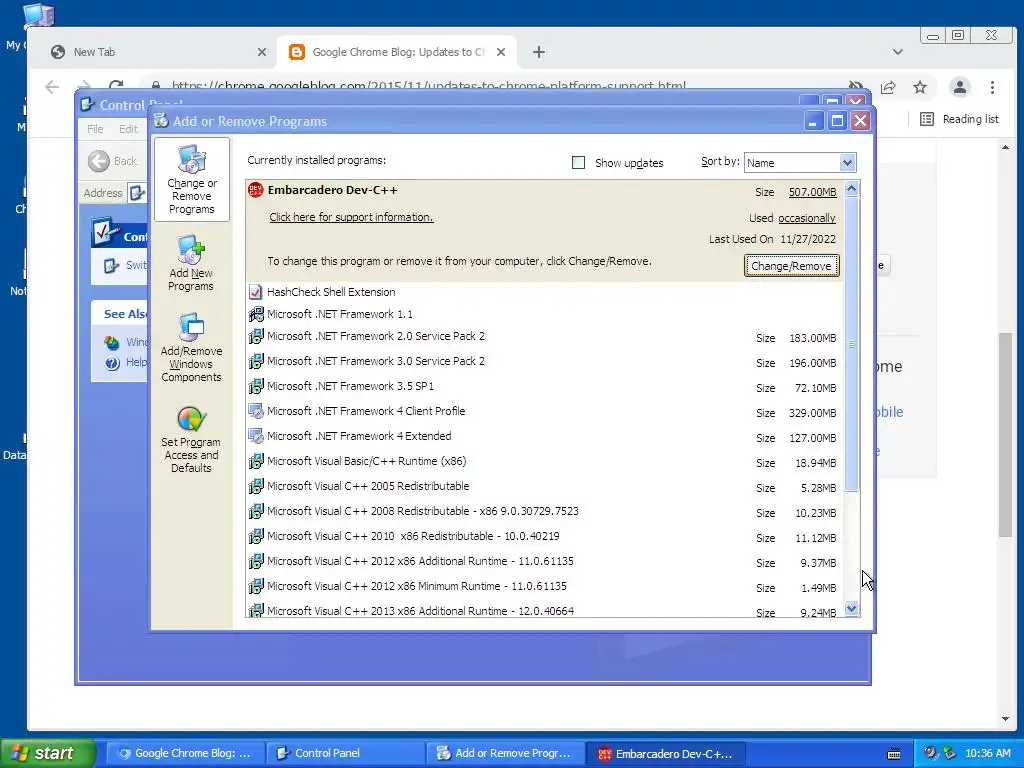
Task: Open Control Panel Edit menu
Action: pos(128,129)
